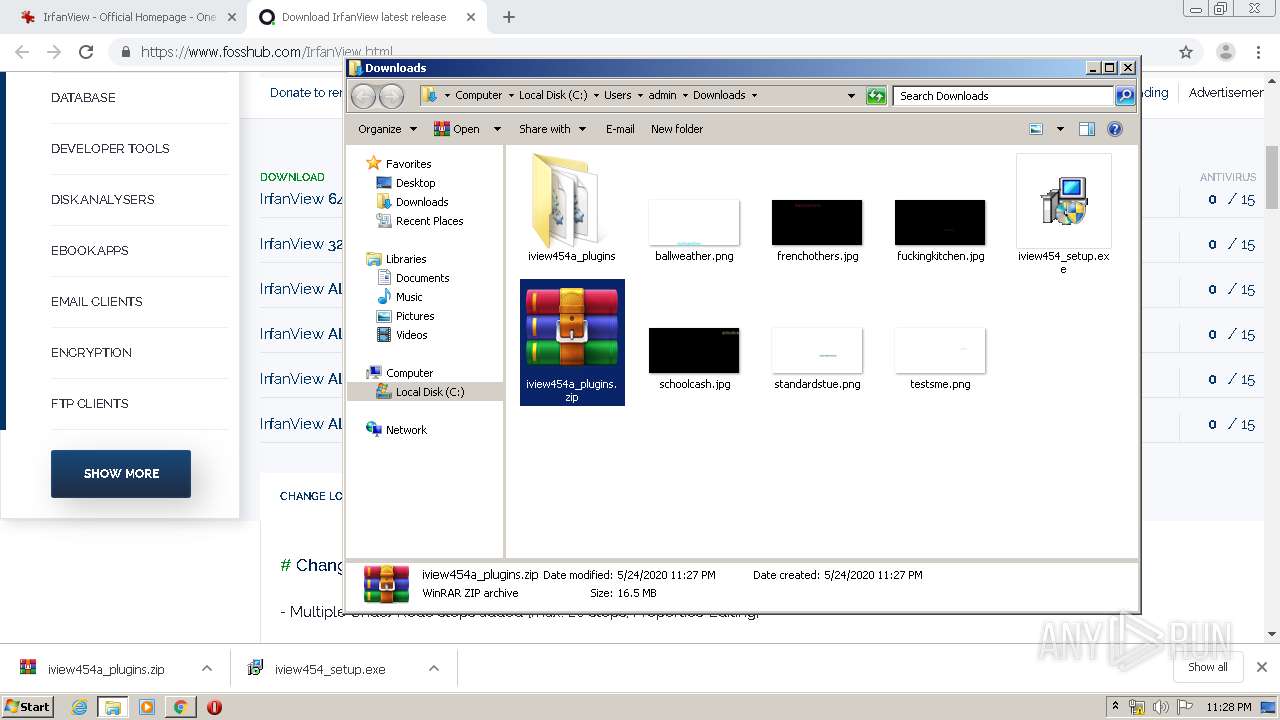Click the refresh address bar icon
Screen dimensions: 1280x720
[x=876, y=96]
